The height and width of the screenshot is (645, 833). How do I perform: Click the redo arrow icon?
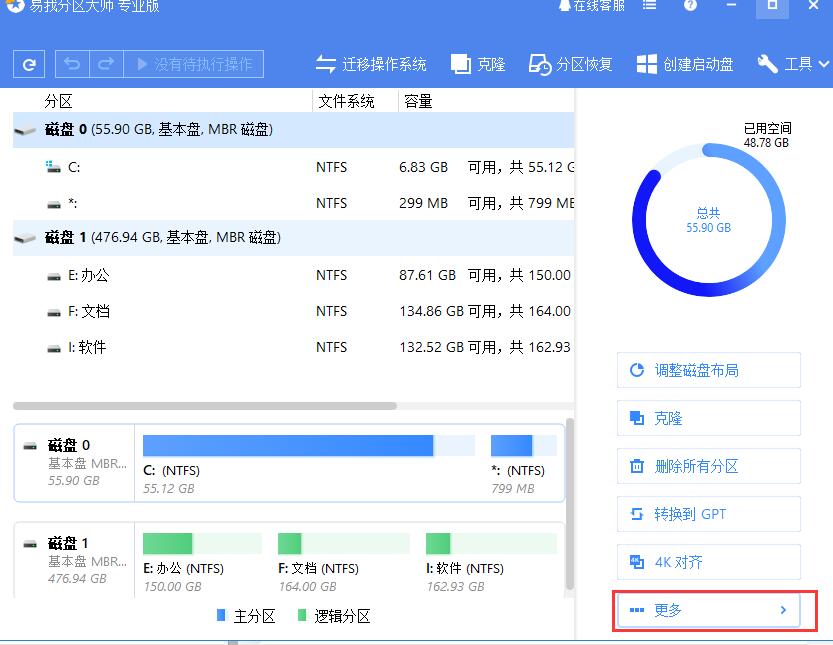pyautogui.click(x=104, y=65)
